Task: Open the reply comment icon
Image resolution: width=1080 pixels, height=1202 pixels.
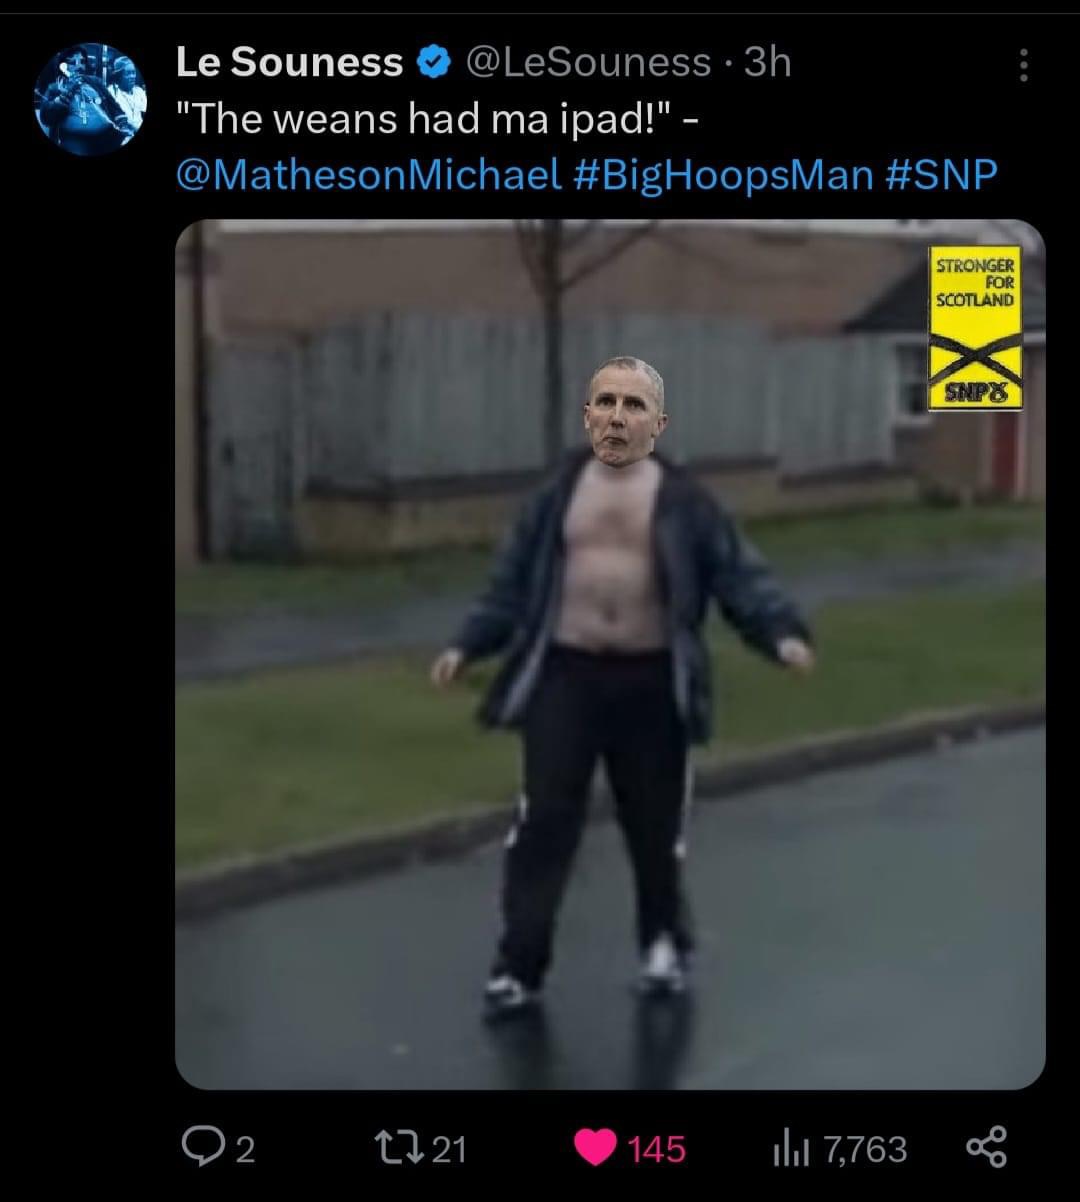Action: pyautogui.click(x=204, y=1148)
